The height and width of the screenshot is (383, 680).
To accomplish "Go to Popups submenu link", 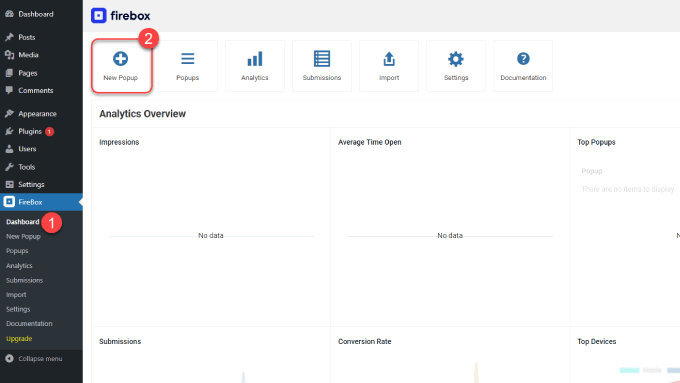I will click(17, 251).
